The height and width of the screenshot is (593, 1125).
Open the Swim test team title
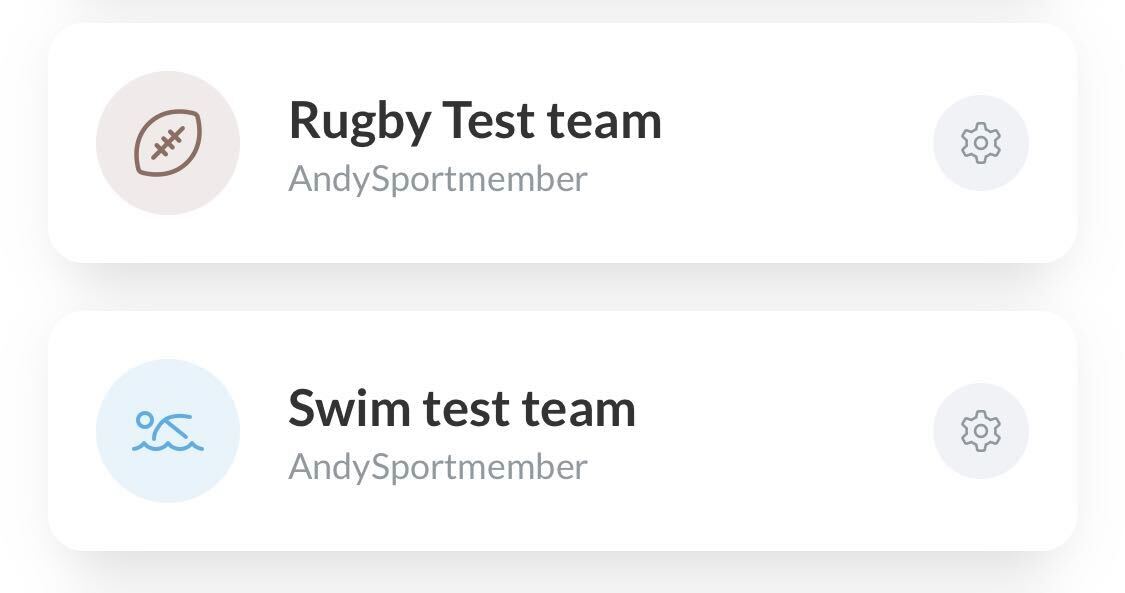462,408
